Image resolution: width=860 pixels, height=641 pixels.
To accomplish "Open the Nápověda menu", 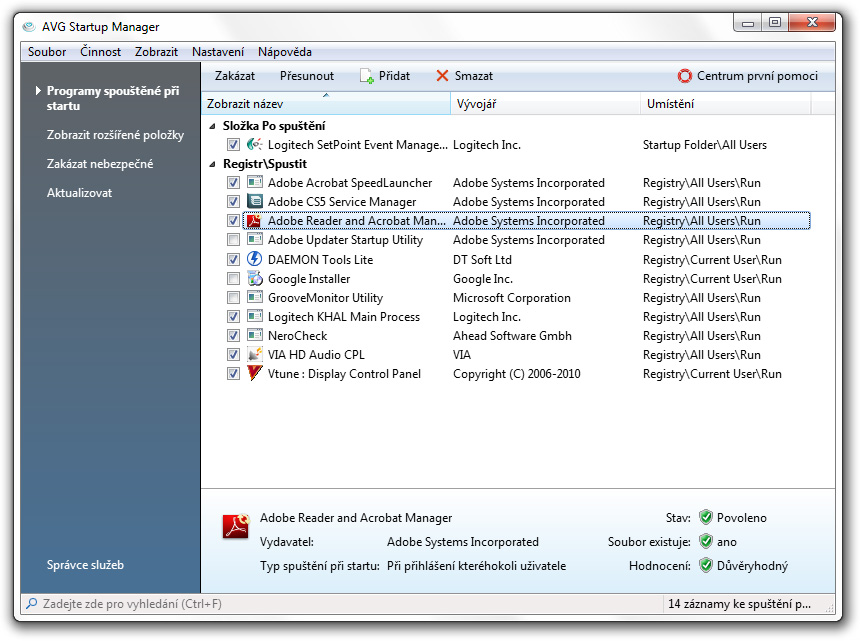I will 285,52.
